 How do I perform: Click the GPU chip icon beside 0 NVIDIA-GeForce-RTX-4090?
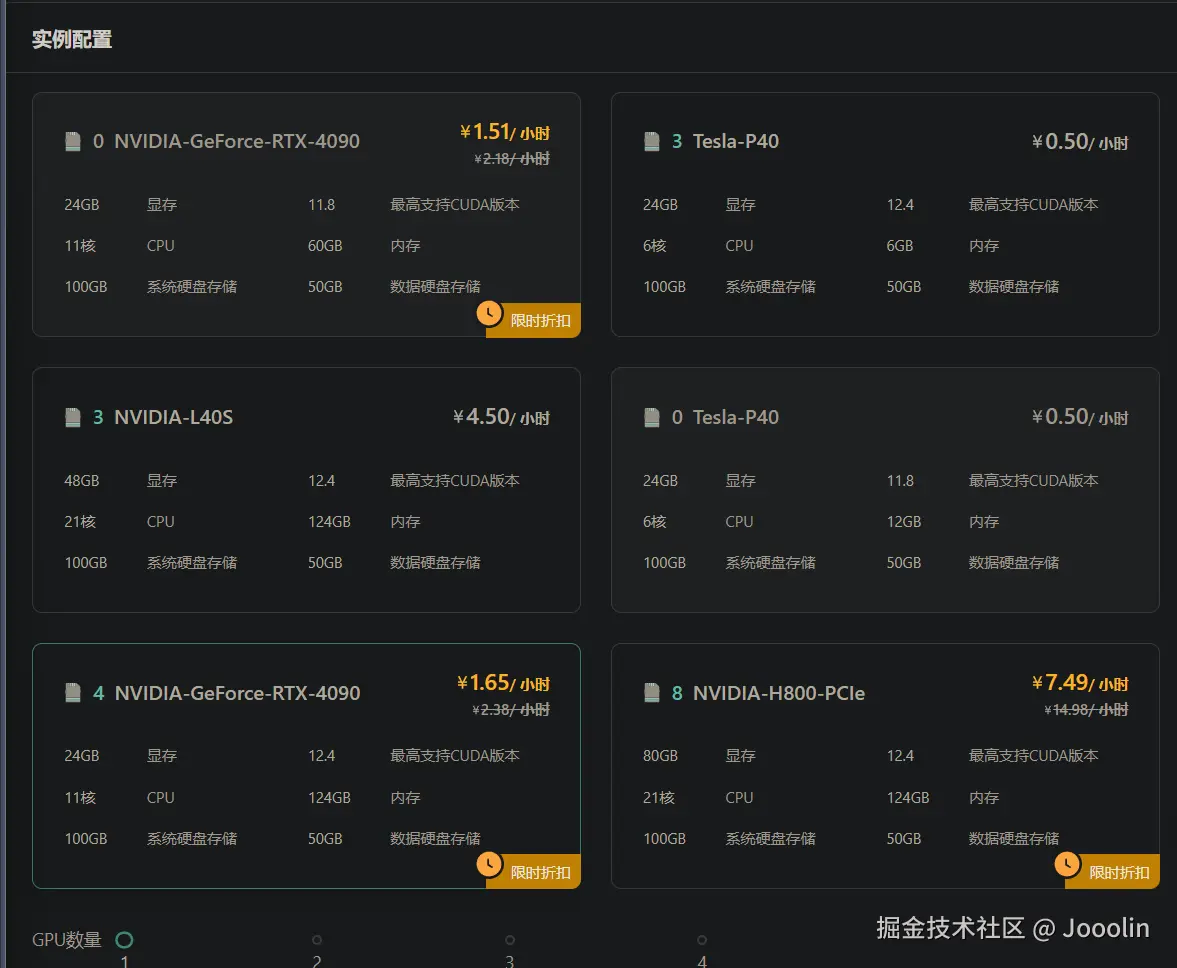(x=73, y=142)
